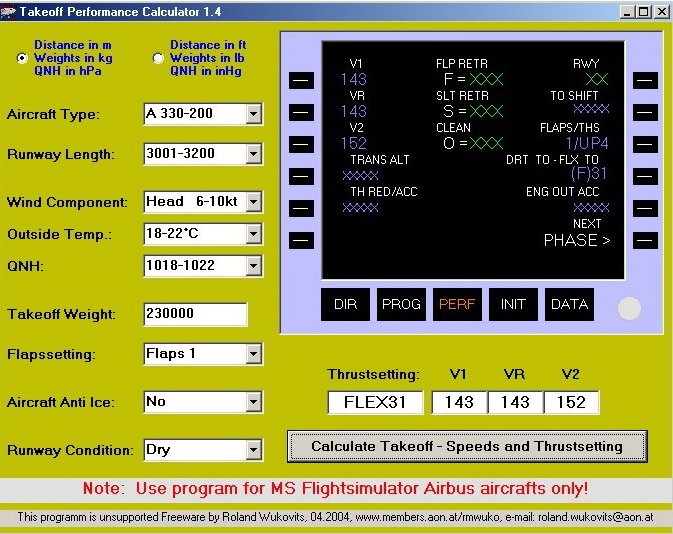Maximize the Takeoff Performance Calculator window

tap(643, 12)
